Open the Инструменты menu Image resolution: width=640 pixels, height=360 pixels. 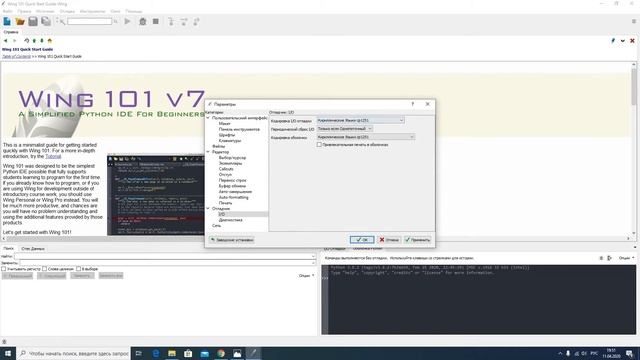92,11
